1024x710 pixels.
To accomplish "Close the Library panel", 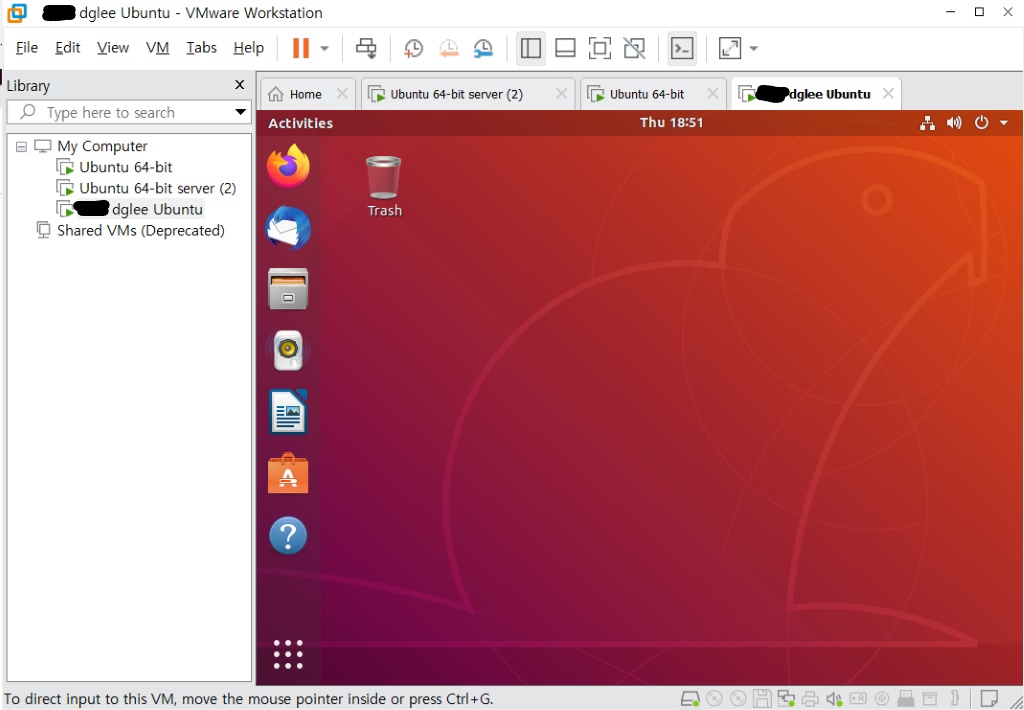I will coord(240,85).
